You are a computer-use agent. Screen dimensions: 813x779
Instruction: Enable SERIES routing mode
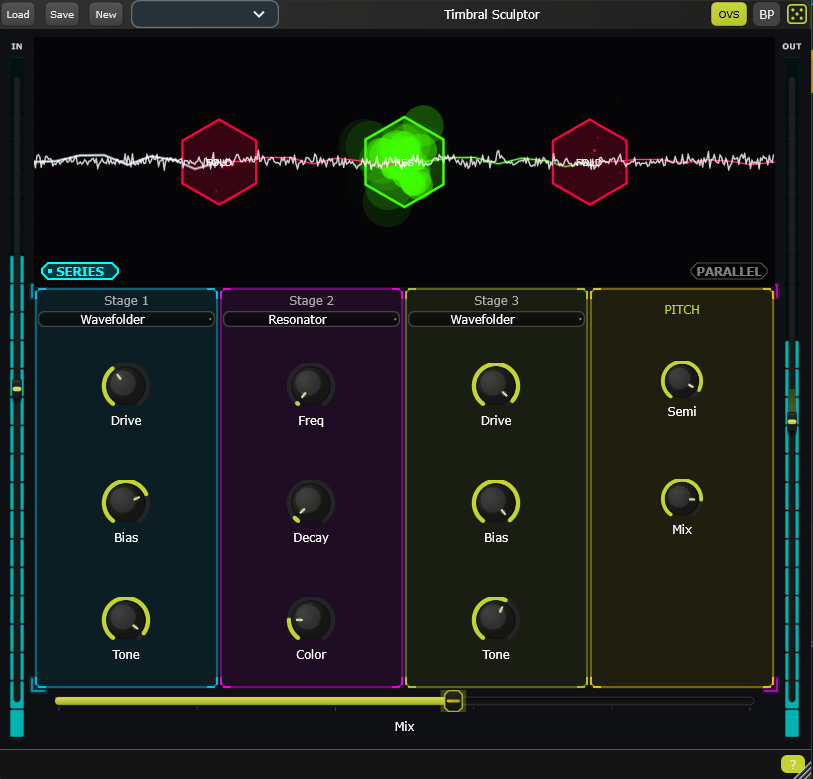point(79,270)
